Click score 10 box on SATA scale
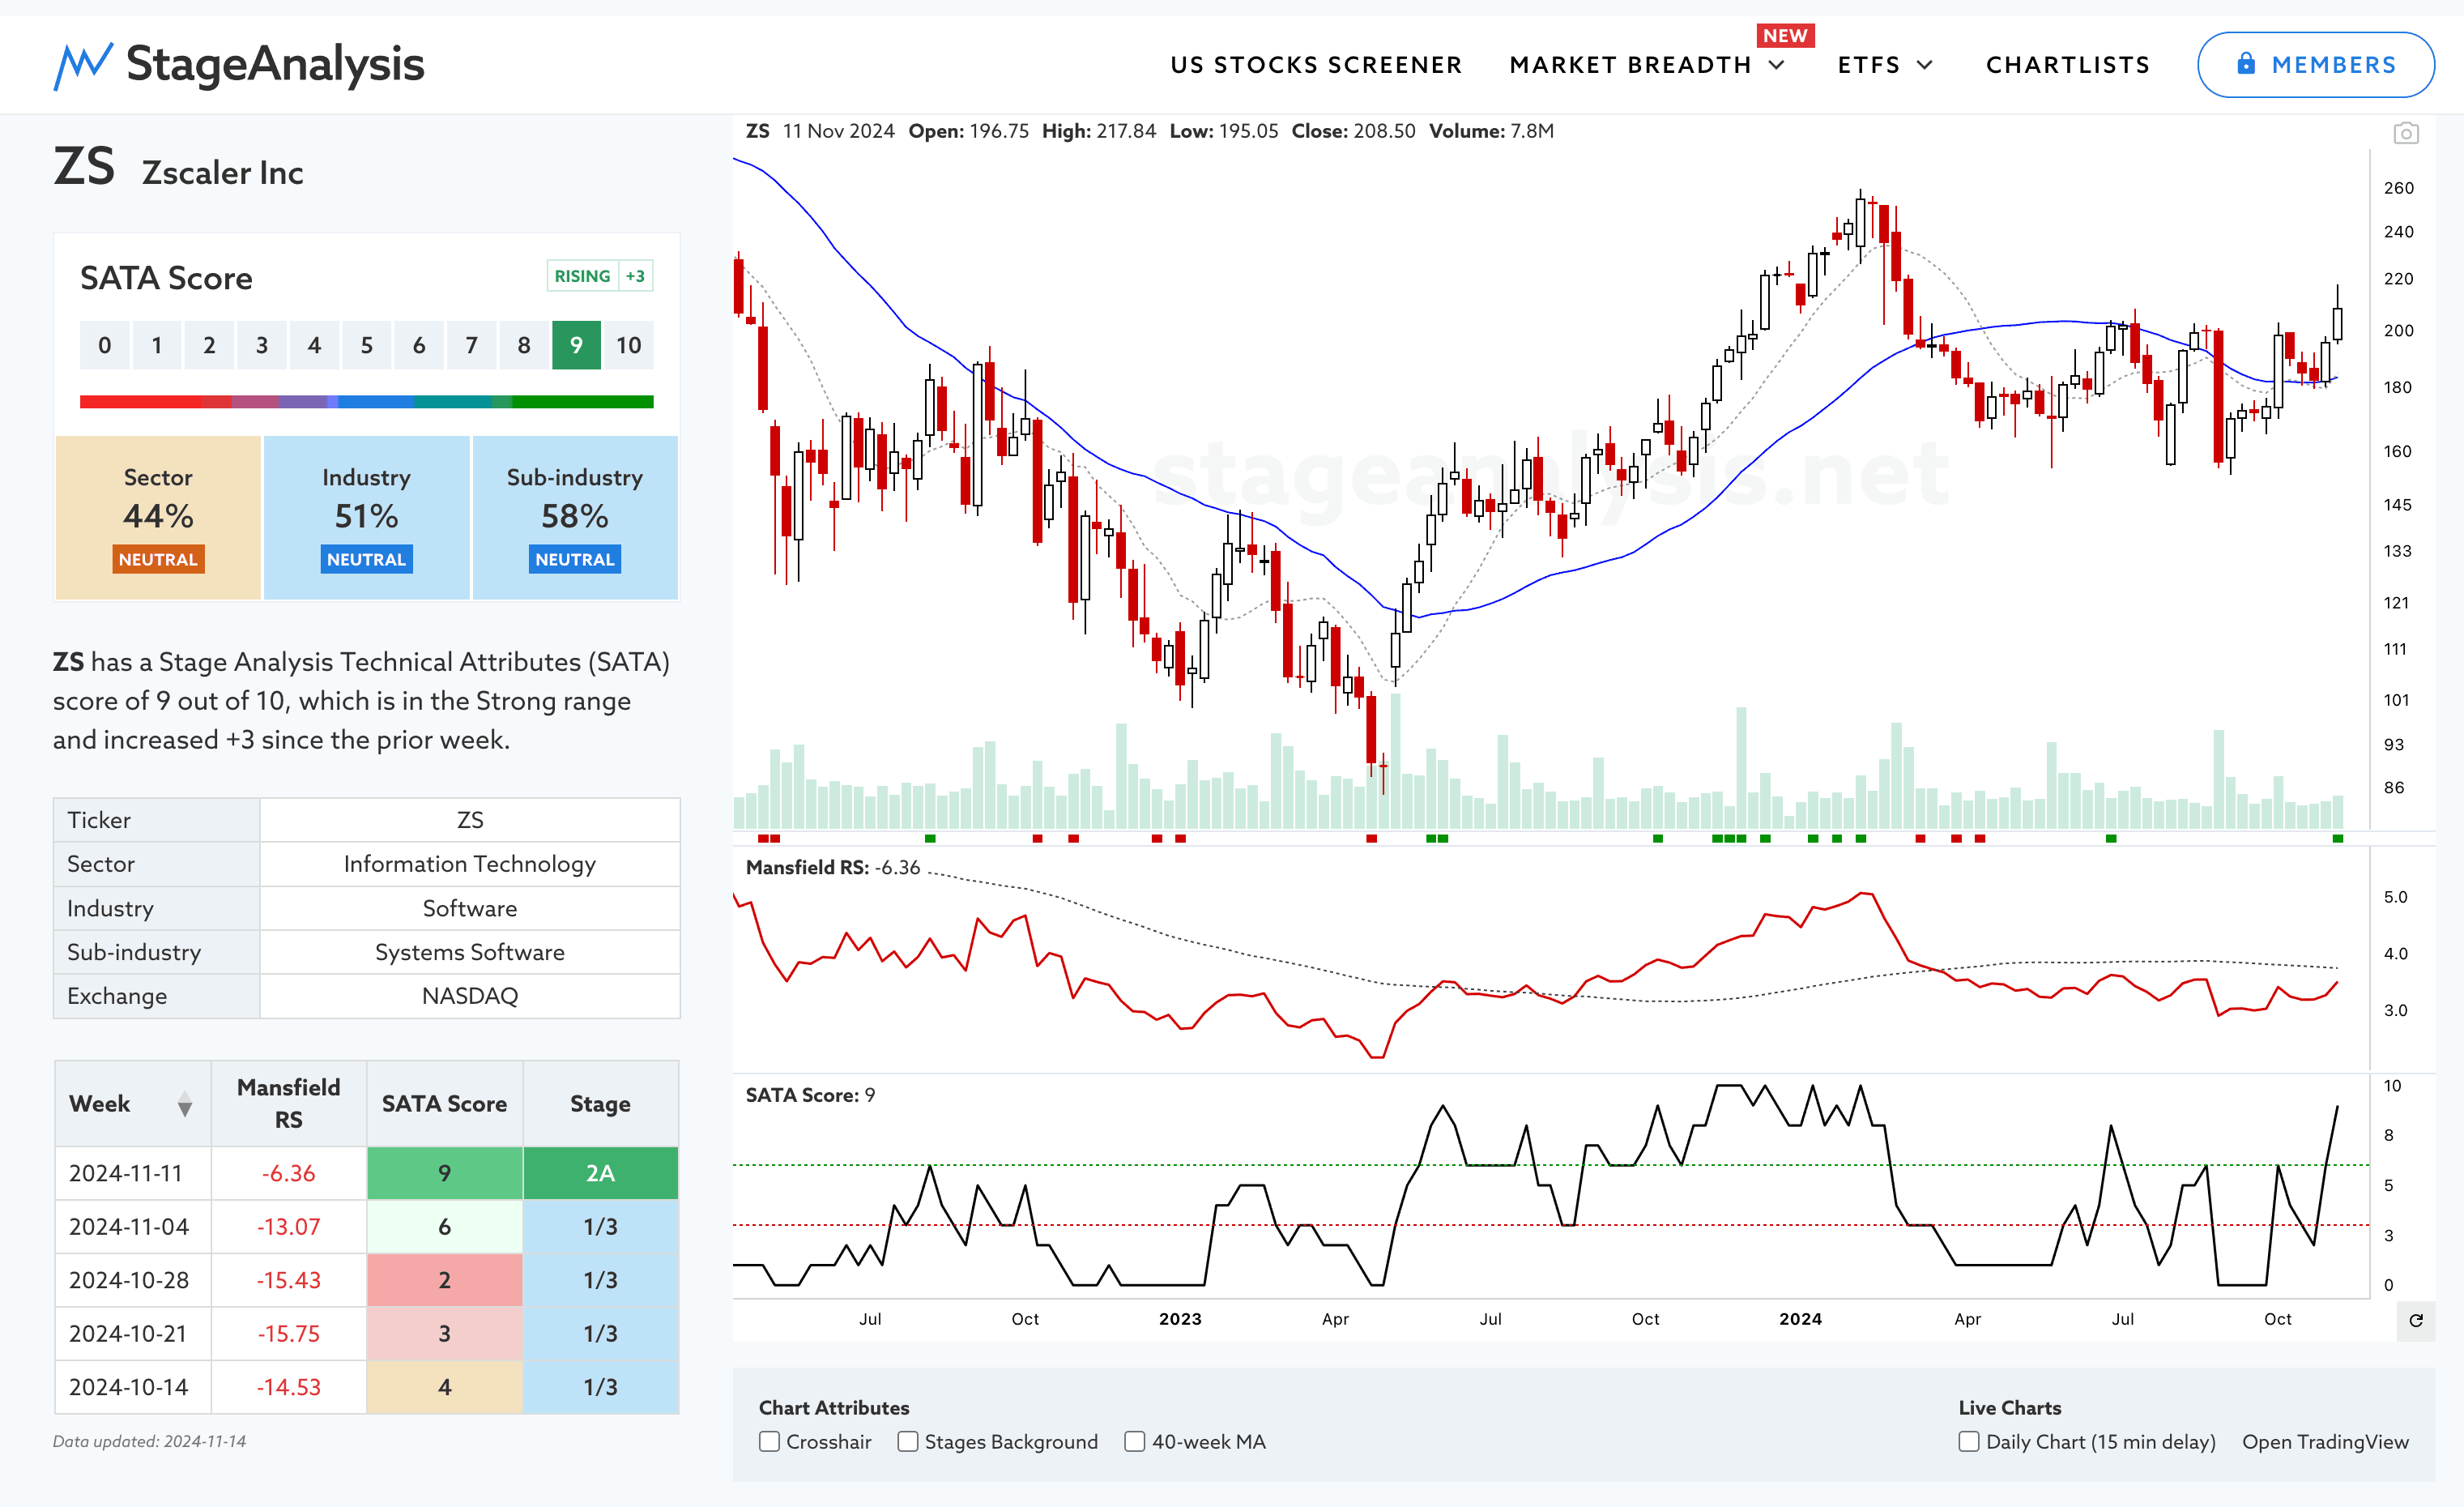The width and height of the screenshot is (2464, 1507). [628, 345]
